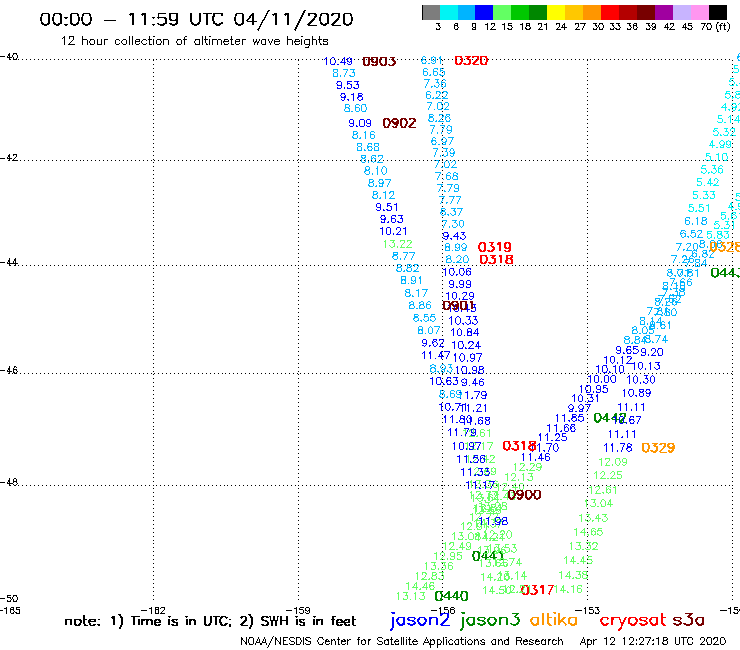740x650 pixels.
Task: Click the dark blue 9-12 ft legend swatch
Action: (484, 12)
